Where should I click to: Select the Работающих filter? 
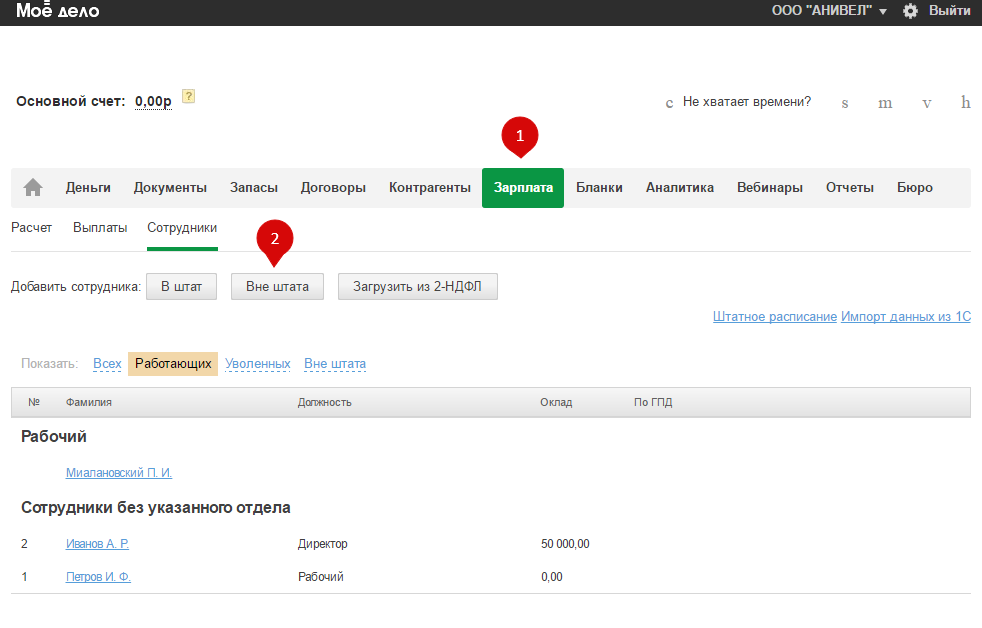173,364
